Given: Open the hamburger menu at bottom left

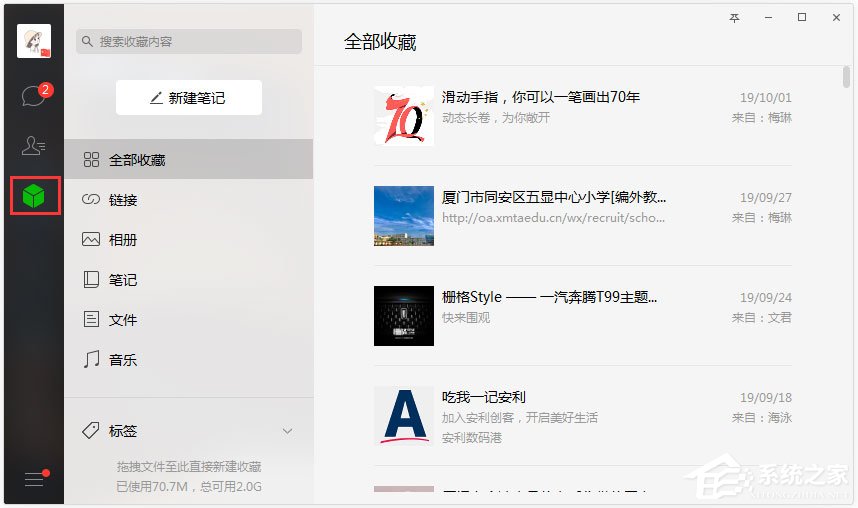Looking at the screenshot, I should (34, 480).
